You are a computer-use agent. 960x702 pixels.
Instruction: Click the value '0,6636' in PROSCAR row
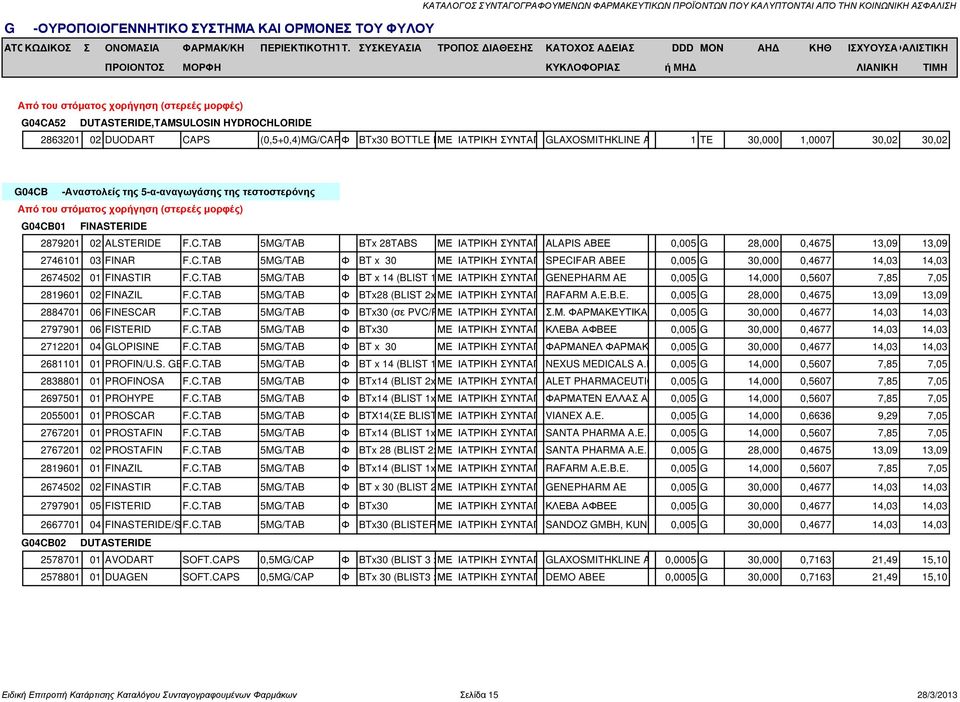tap(816, 416)
